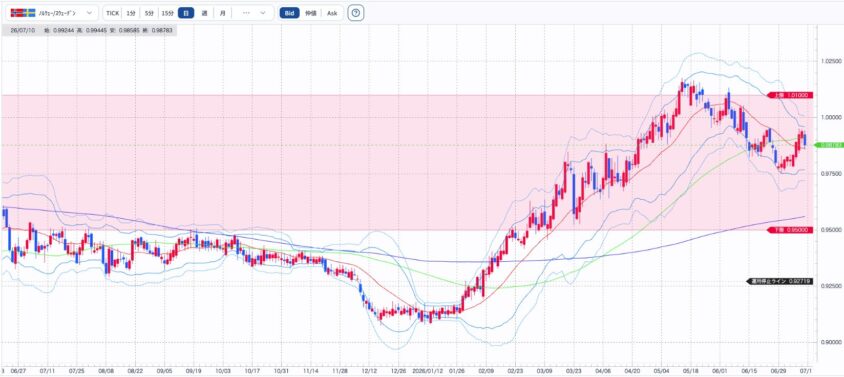Image resolution: width=844 pixels, height=377 pixels.
Task: Click the lower limit 0.95000 label
Action: click(x=789, y=230)
